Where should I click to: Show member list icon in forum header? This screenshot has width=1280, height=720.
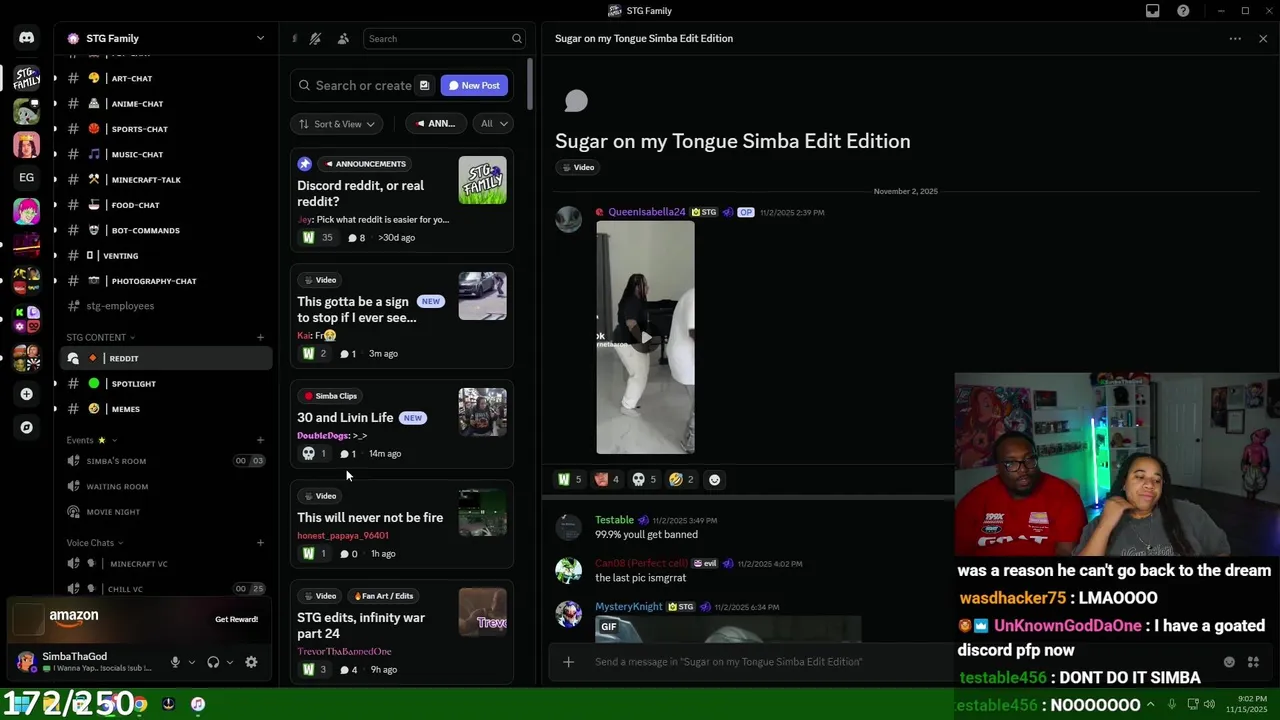coord(343,39)
